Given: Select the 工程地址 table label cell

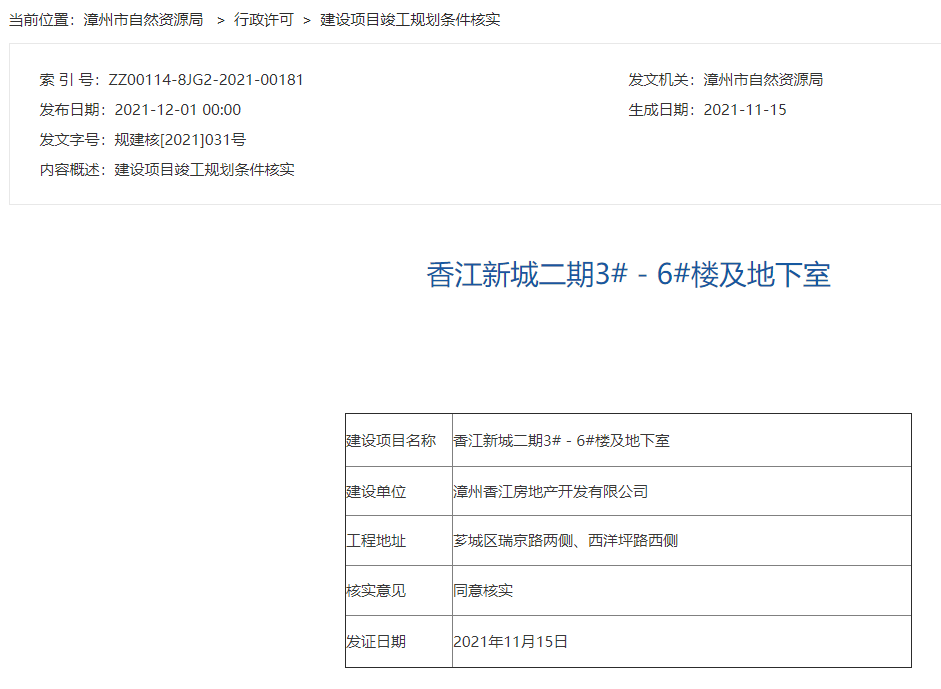Looking at the screenshot, I should 377,541.
